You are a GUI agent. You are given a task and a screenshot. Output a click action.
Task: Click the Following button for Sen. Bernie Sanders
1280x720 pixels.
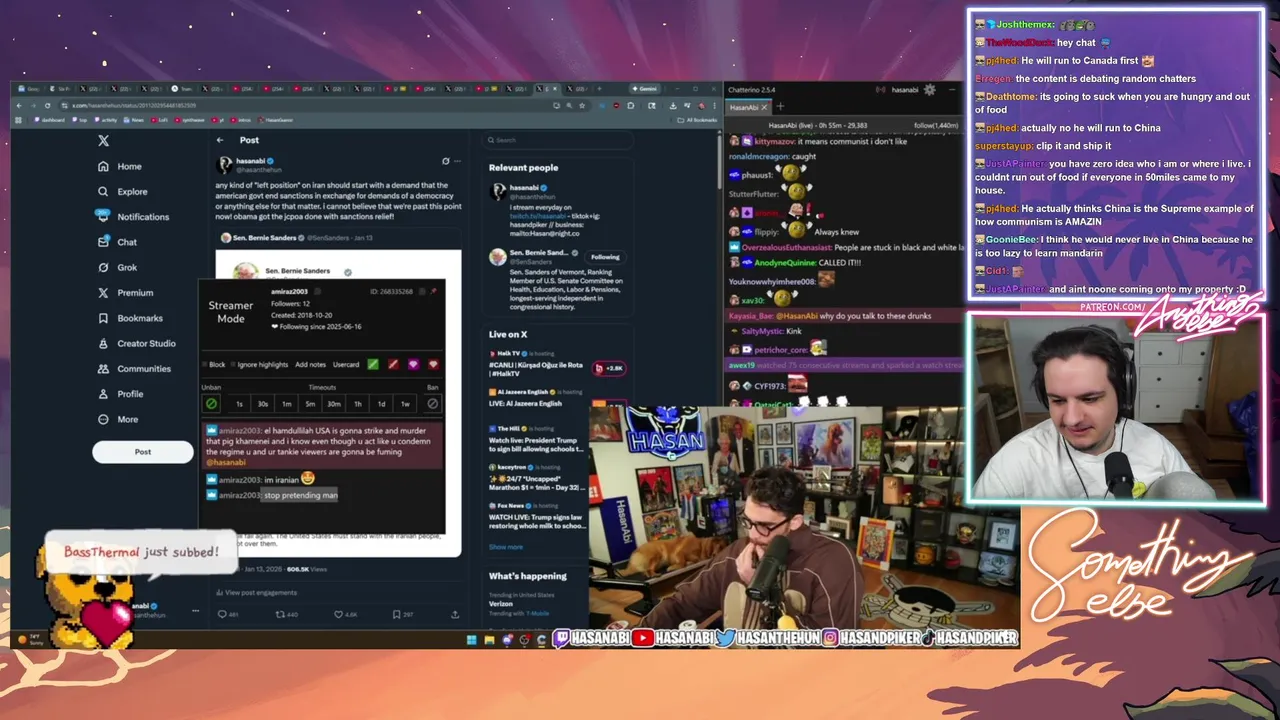(605, 257)
